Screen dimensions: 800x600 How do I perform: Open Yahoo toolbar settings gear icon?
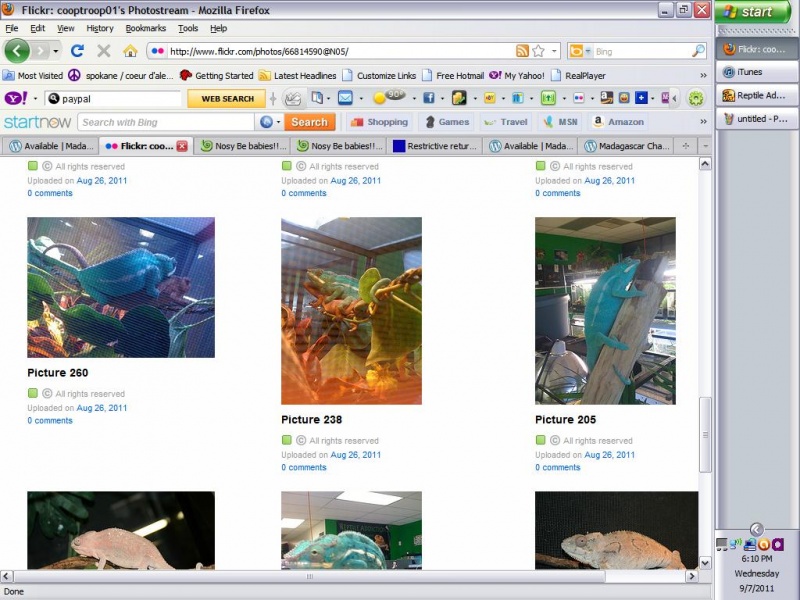(x=696, y=98)
